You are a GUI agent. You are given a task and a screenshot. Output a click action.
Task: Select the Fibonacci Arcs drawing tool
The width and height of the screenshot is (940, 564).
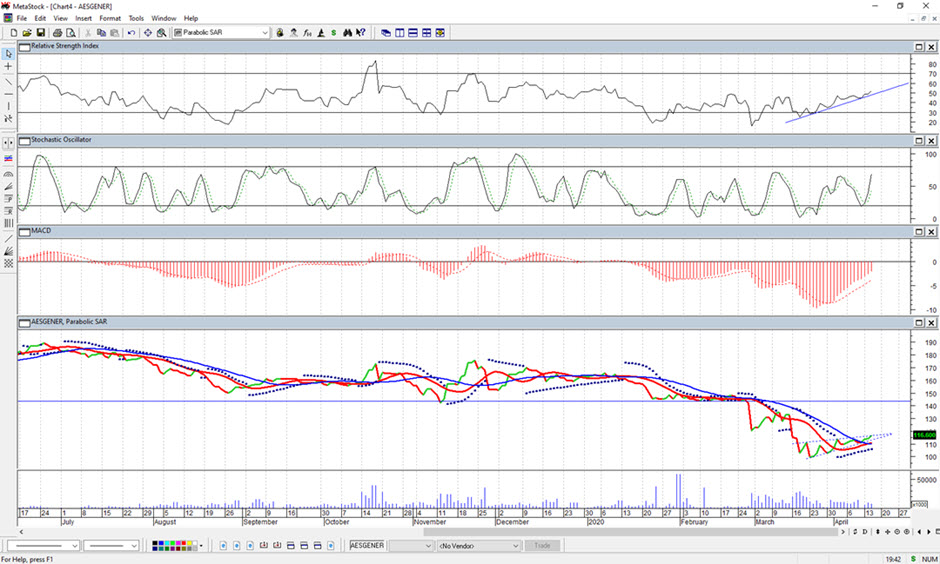(x=9, y=172)
